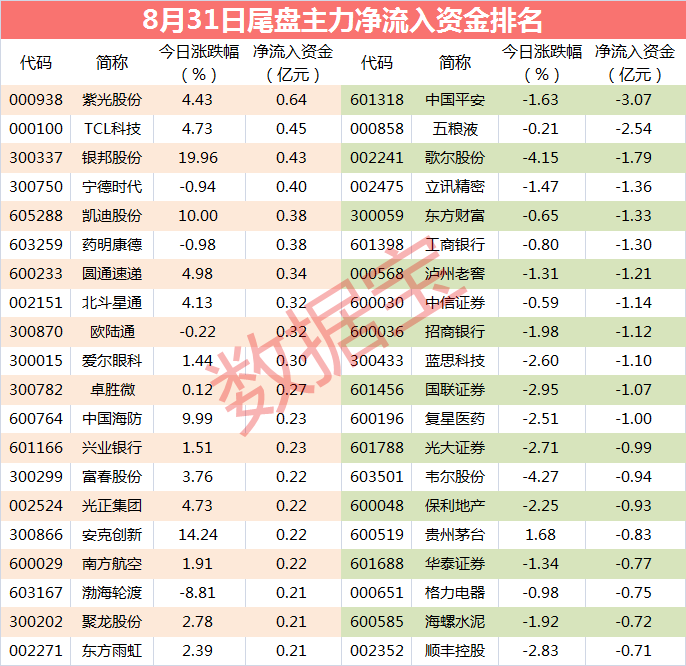Click the 14.24 change value for 安克创新

pyautogui.click(x=198, y=535)
